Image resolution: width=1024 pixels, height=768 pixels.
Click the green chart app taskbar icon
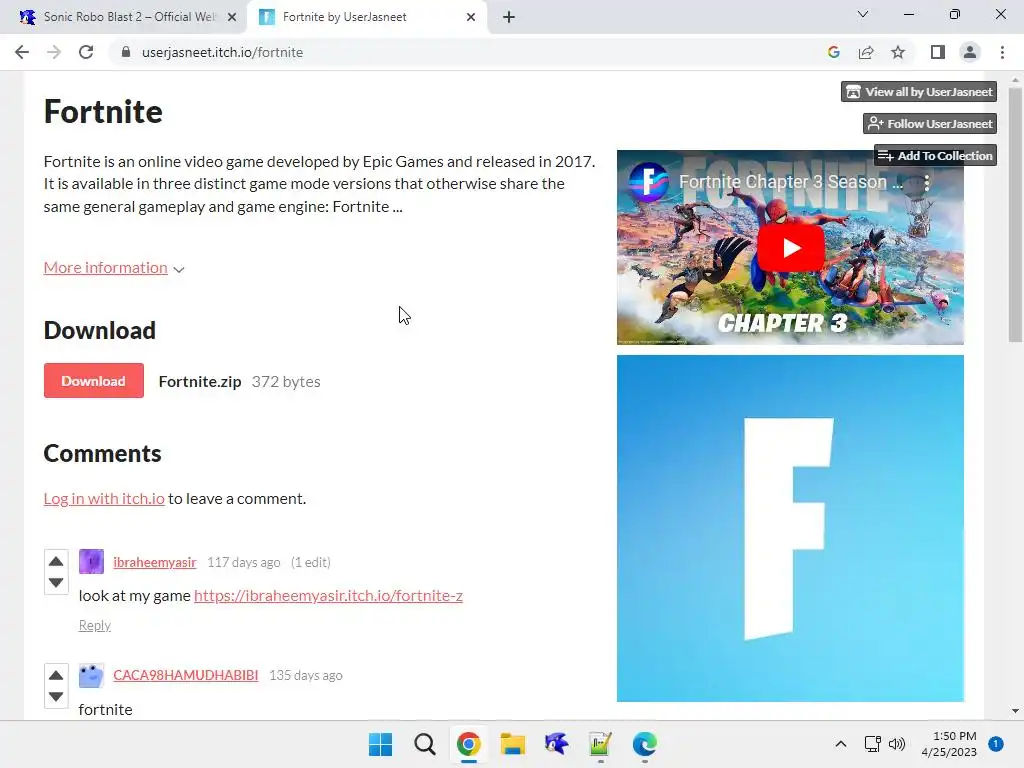600,744
